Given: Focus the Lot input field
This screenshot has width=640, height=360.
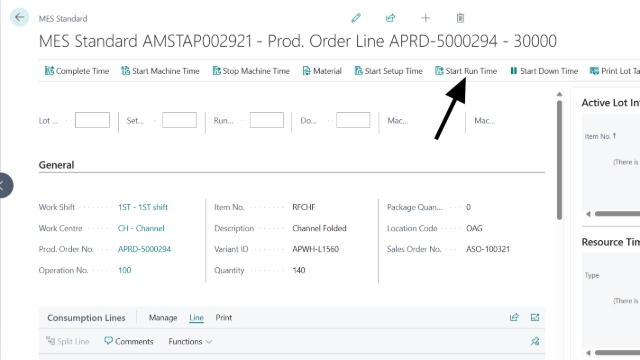Looking at the screenshot, I should [x=92, y=120].
